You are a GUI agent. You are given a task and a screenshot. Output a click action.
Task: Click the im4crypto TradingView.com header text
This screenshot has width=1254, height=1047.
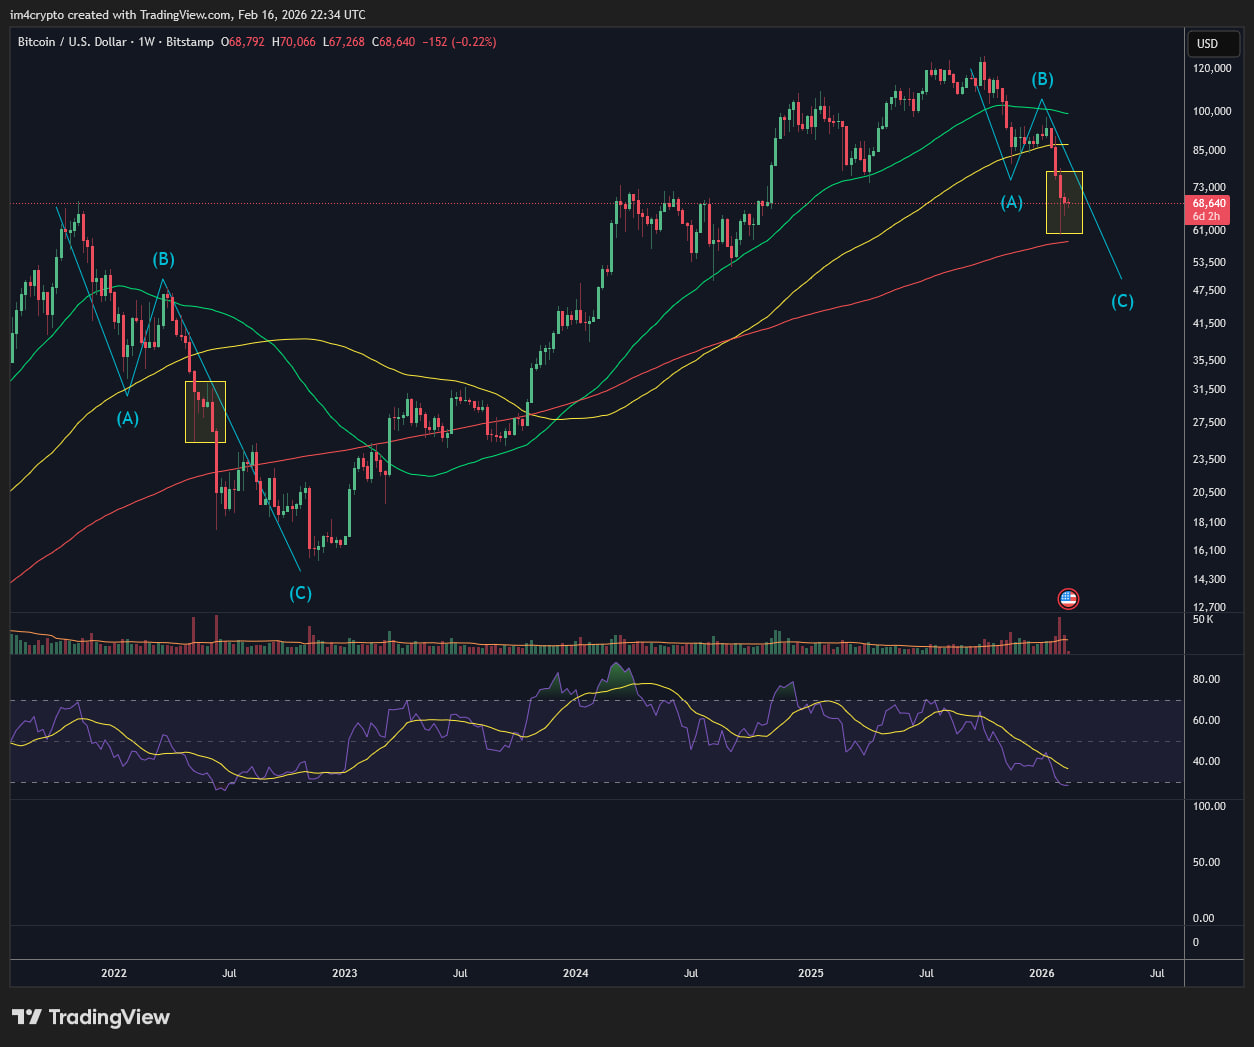188,15
